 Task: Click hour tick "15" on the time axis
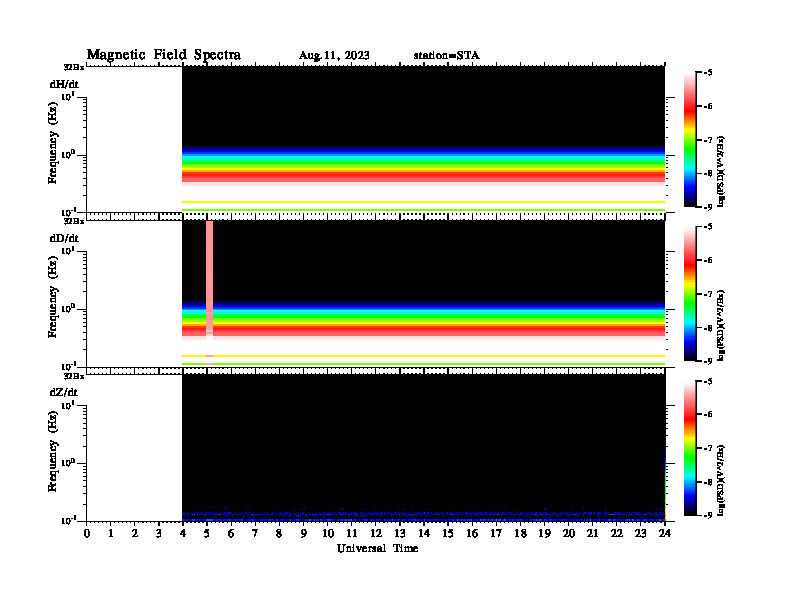tap(448, 533)
